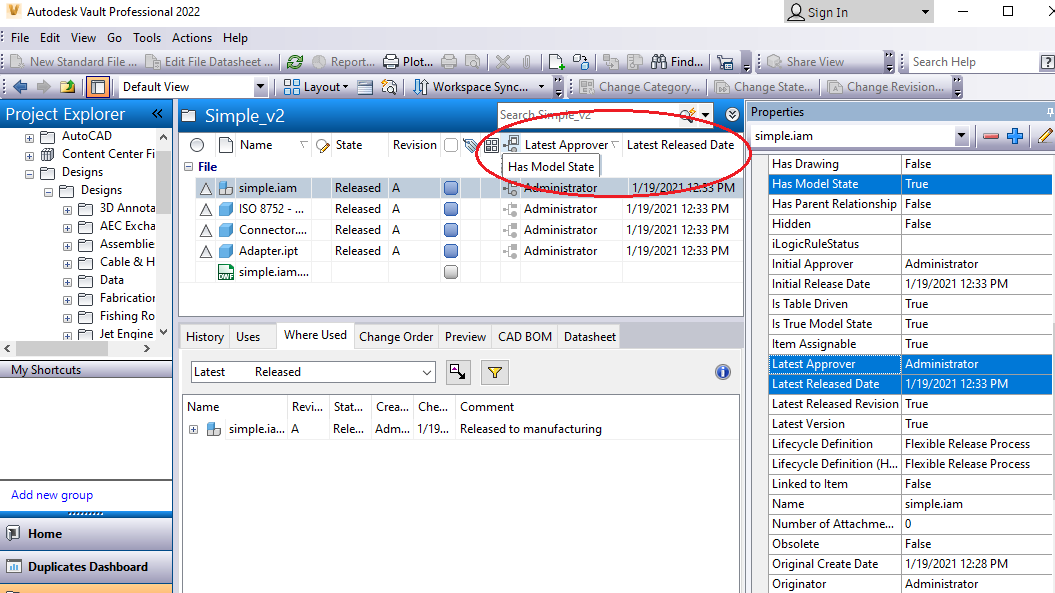Toggle the blue checkbox in Connector row
Image resolution: width=1055 pixels, height=593 pixels.
[451, 230]
